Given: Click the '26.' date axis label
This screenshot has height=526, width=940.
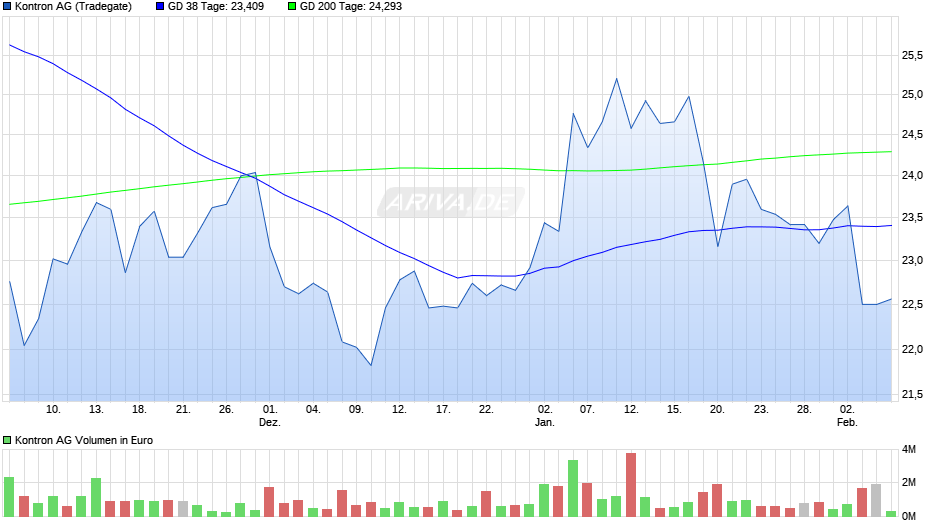Looking at the screenshot, I should 226,410.
